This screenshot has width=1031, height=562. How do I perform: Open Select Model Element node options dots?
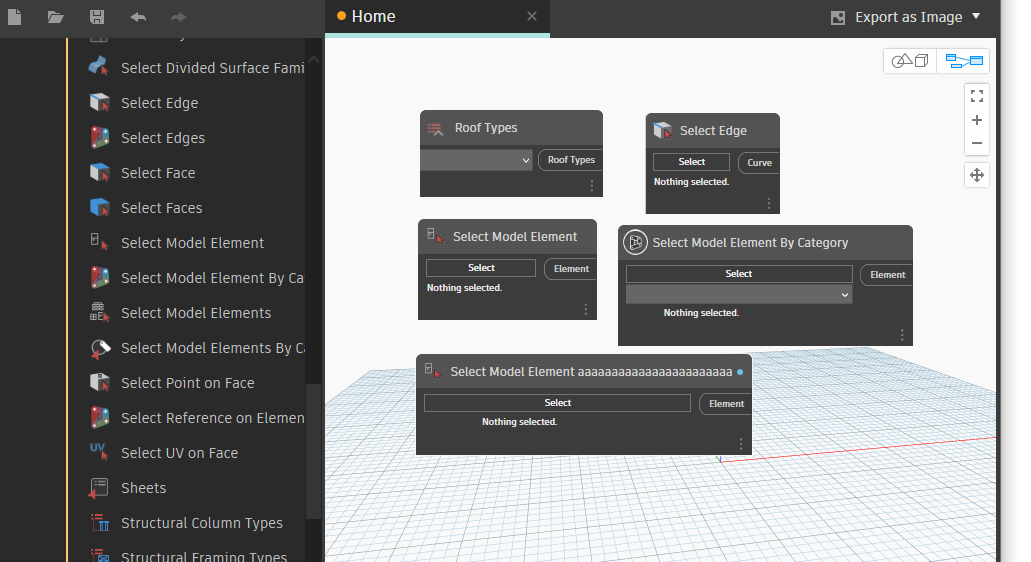[x=586, y=310]
